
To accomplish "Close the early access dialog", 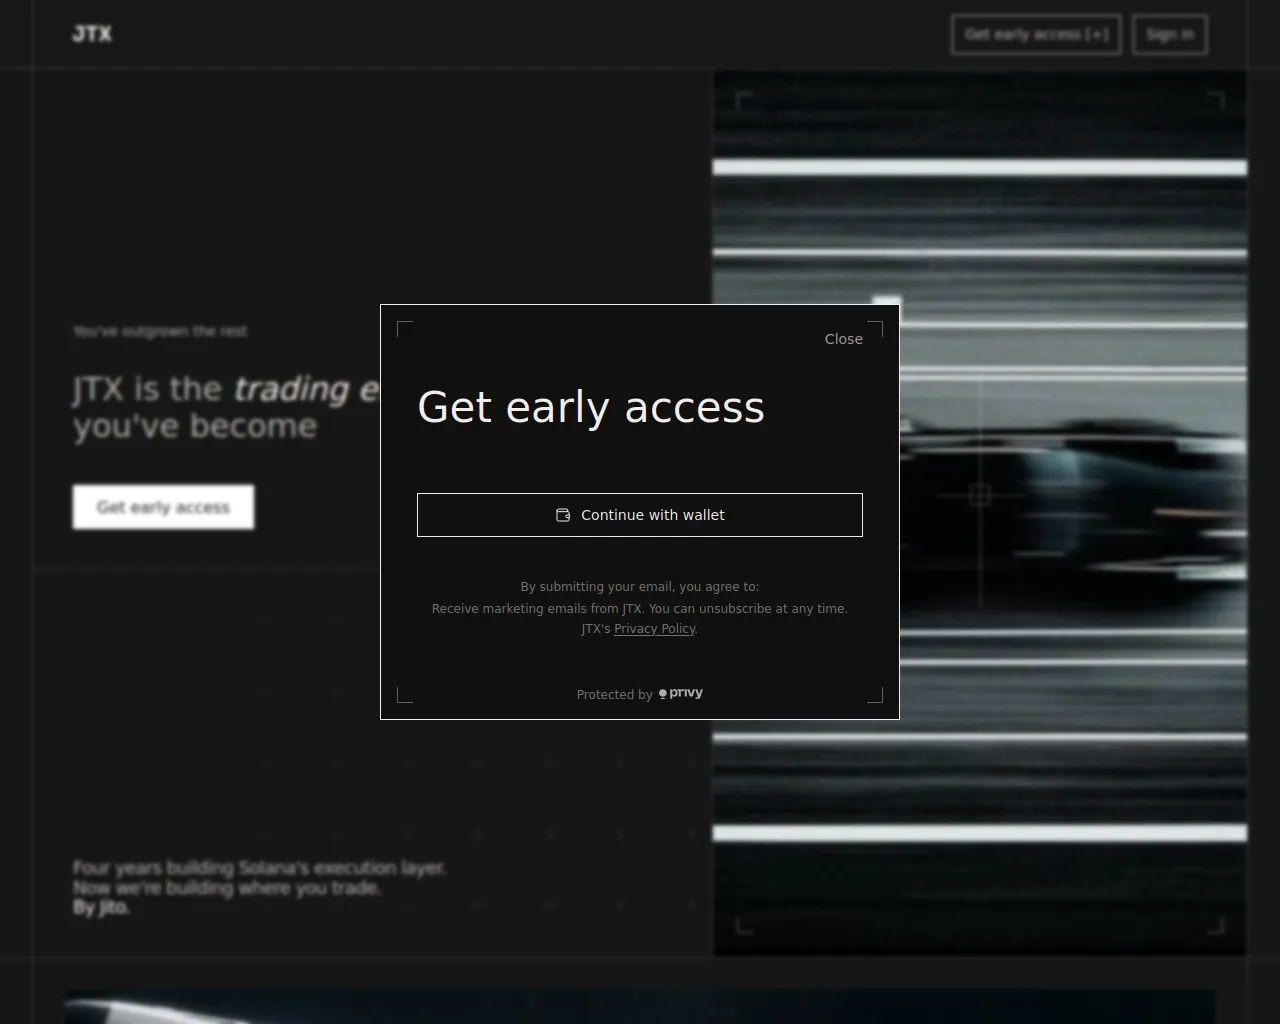I will pos(843,339).
